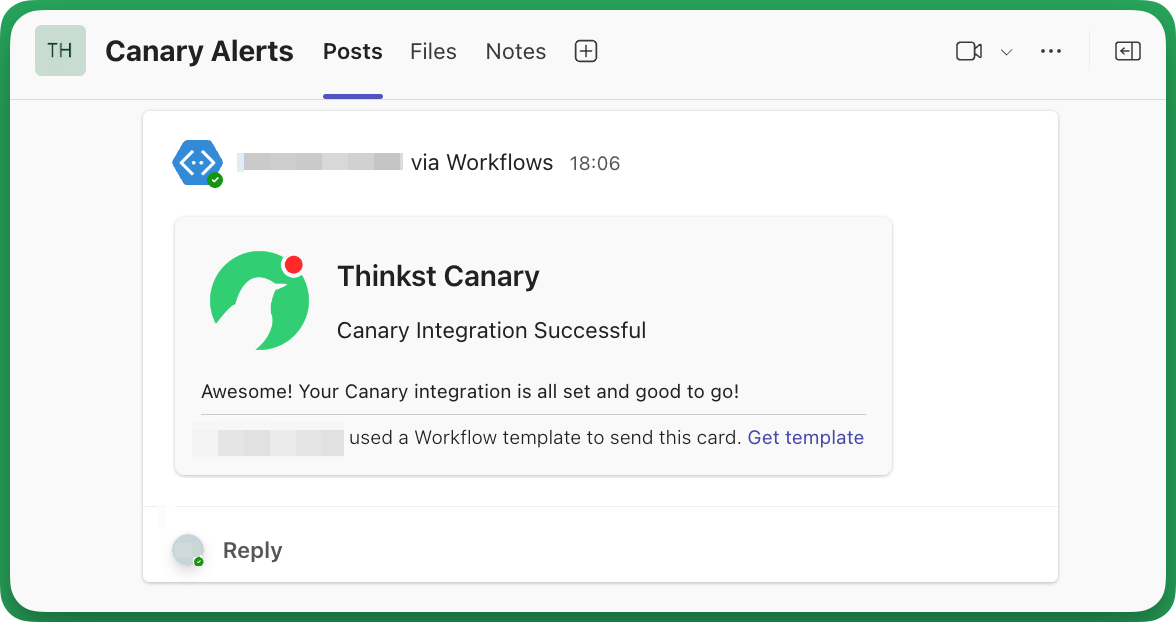Switch to the Notes tab
The width and height of the screenshot is (1176, 622).
pos(515,51)
